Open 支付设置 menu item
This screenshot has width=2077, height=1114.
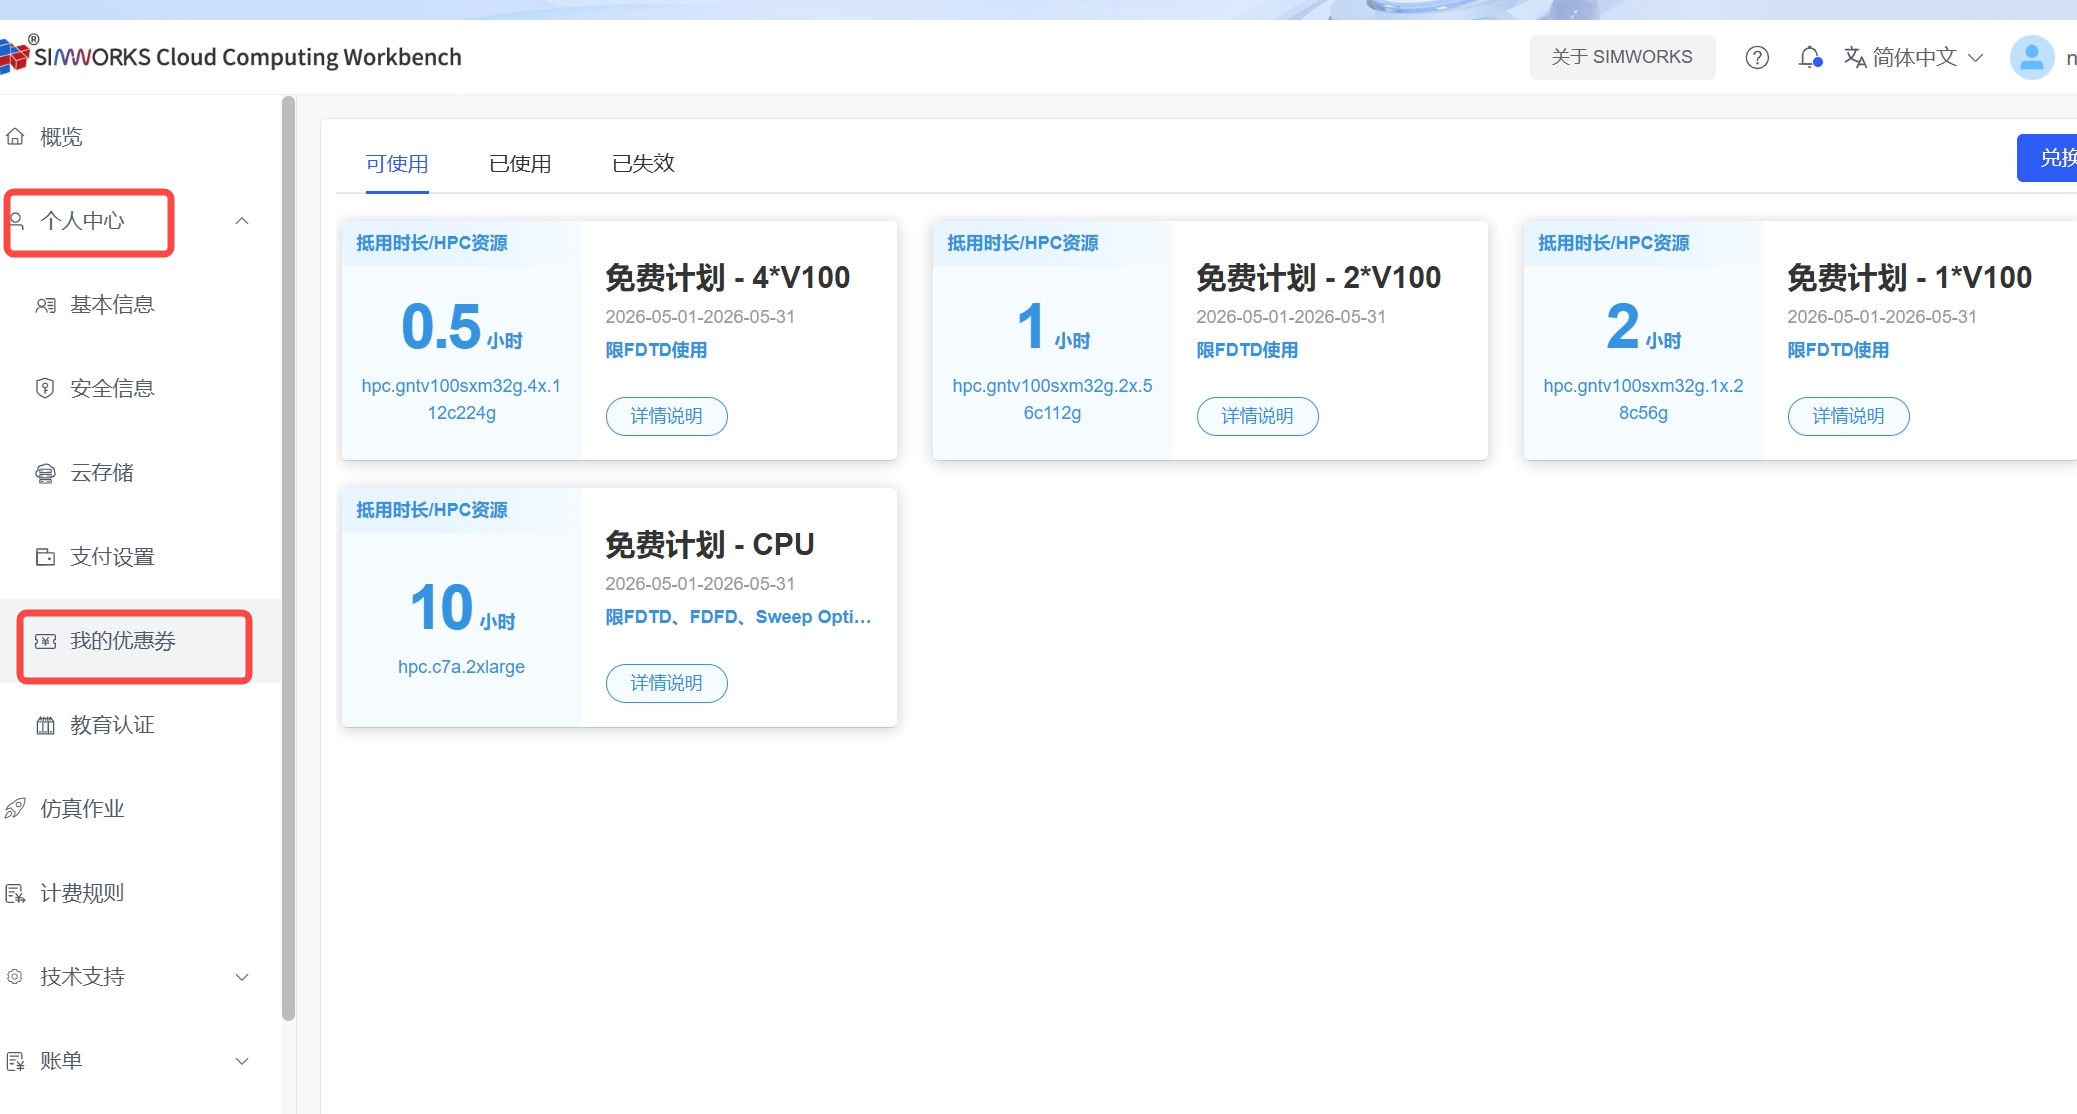(x=140, y=557)
